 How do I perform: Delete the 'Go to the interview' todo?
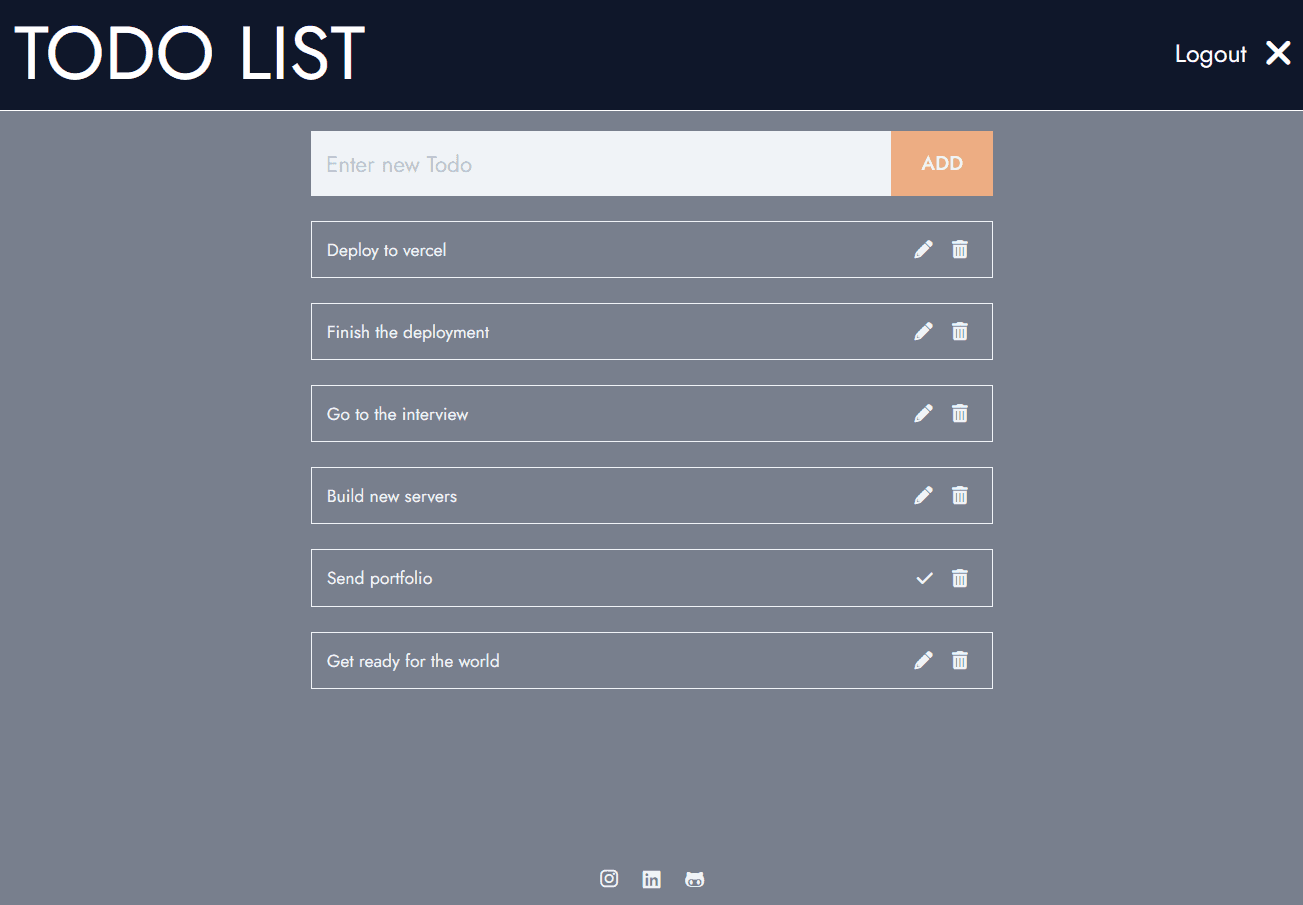959,413
